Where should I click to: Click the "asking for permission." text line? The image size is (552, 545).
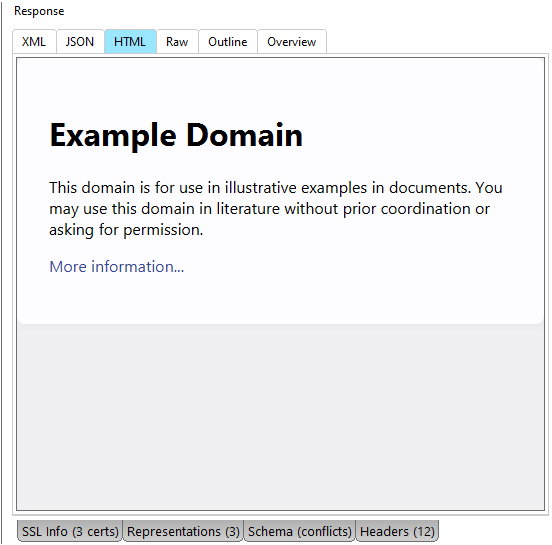coord(126,230)
